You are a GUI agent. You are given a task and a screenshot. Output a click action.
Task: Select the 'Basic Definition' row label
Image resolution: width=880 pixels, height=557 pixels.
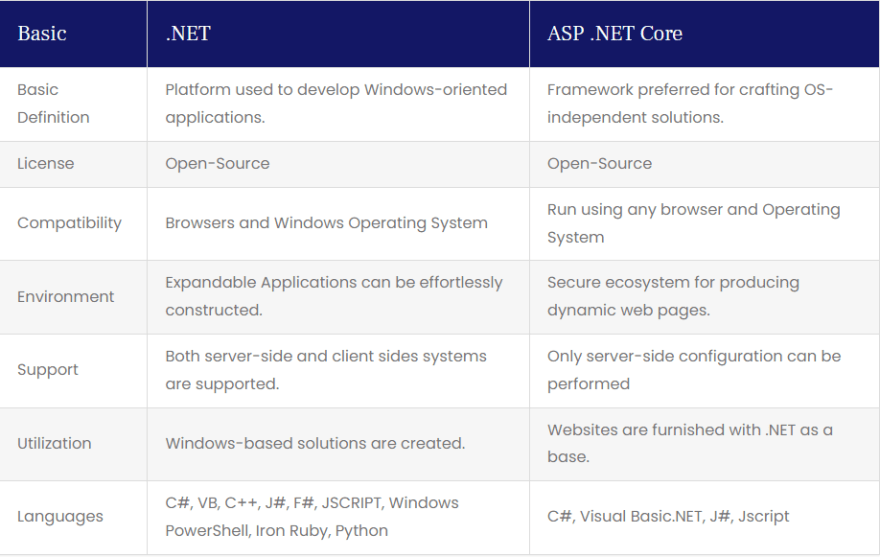click(x=53, y=103)
